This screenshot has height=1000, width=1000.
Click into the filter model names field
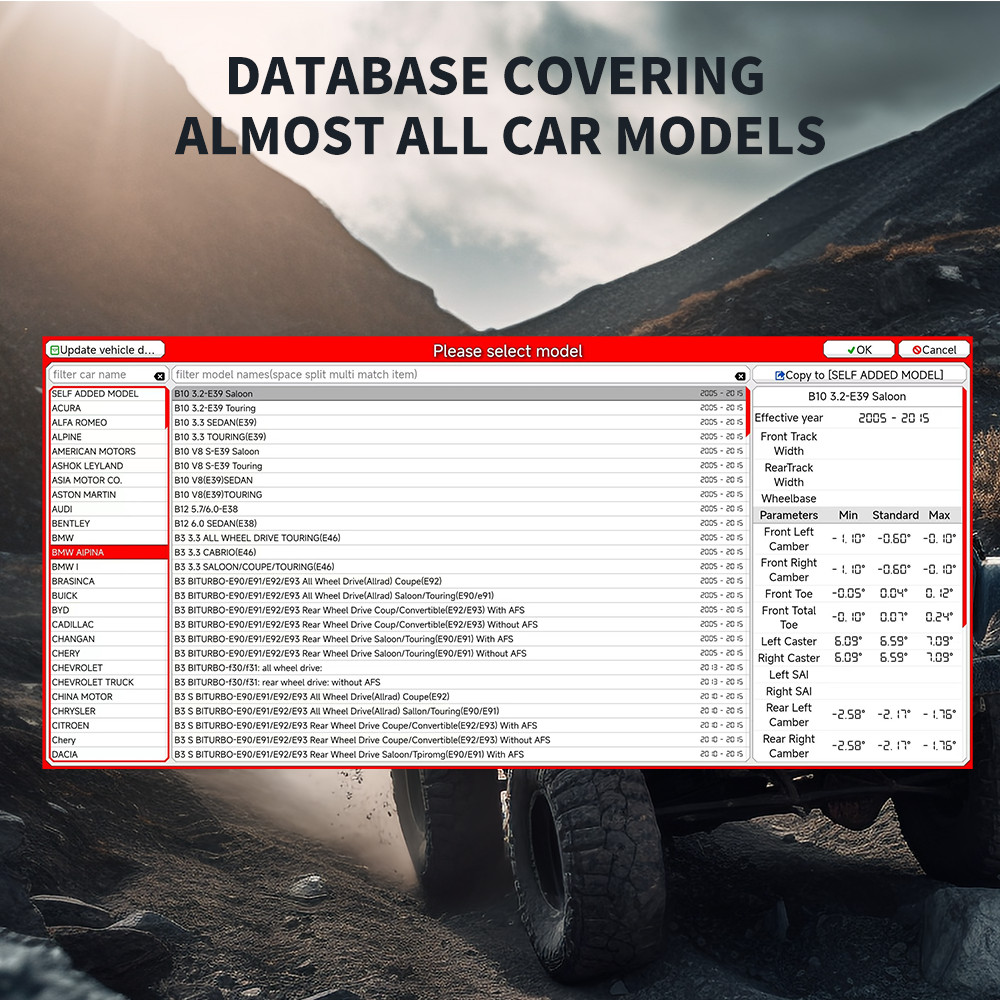(450, 375)
